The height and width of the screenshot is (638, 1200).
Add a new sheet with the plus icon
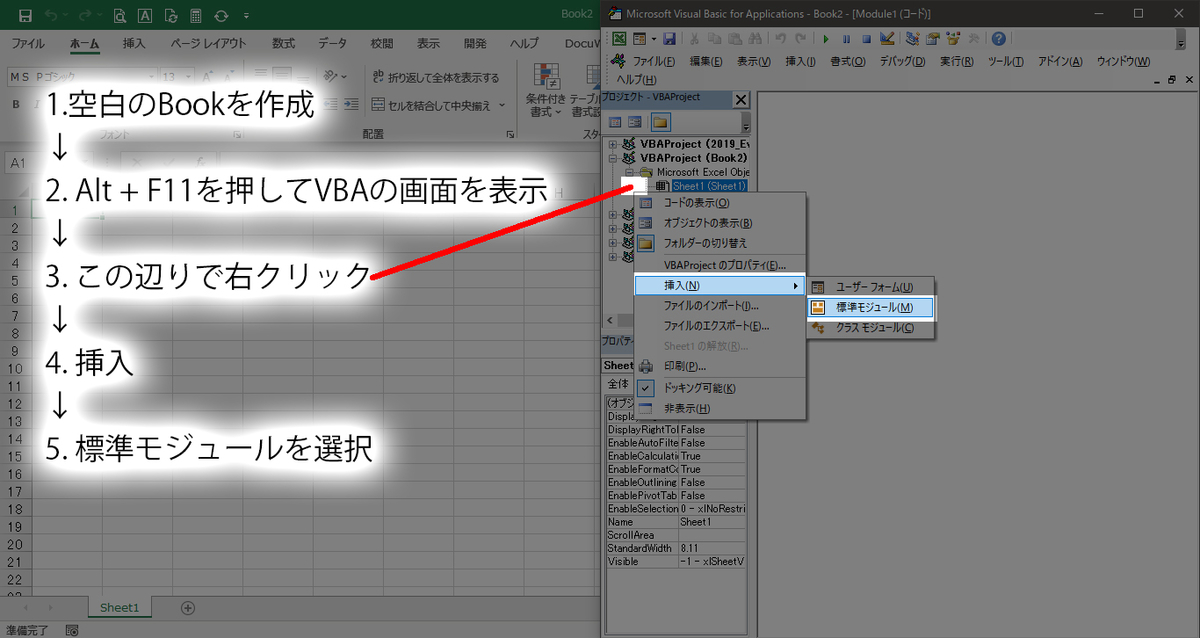click(187, 607)
